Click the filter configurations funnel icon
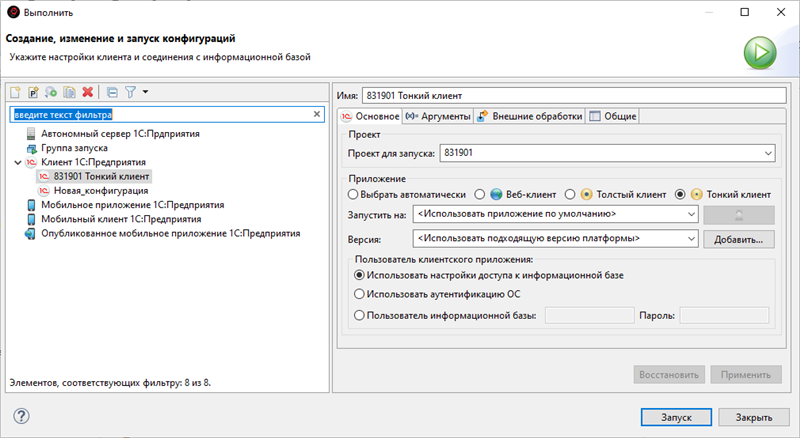 131,92
